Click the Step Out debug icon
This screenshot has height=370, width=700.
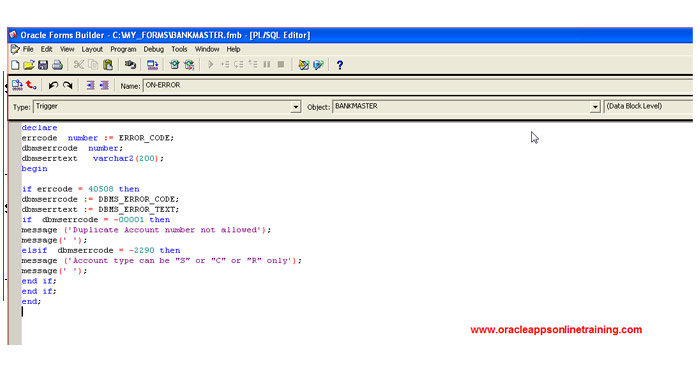pos(253,65)
